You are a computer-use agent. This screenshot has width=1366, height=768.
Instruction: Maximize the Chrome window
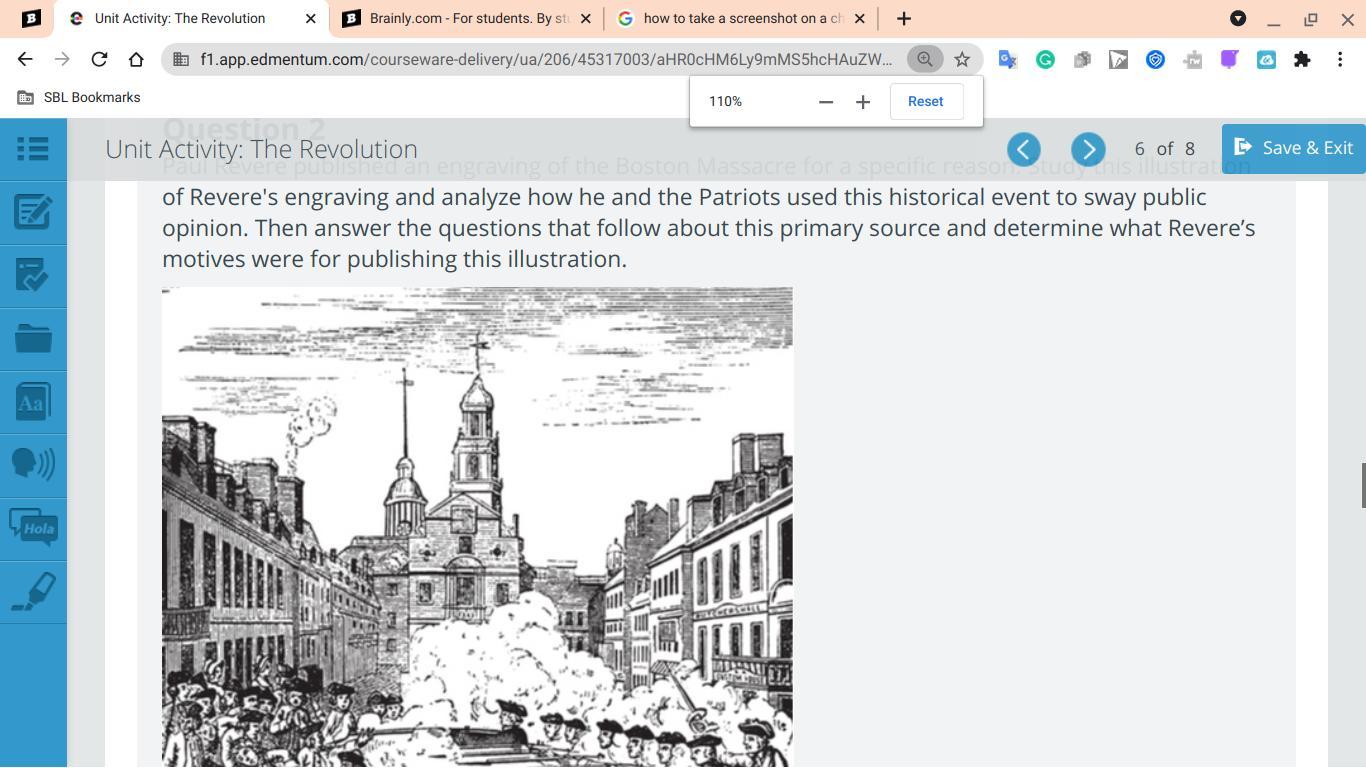(1310, 19)
